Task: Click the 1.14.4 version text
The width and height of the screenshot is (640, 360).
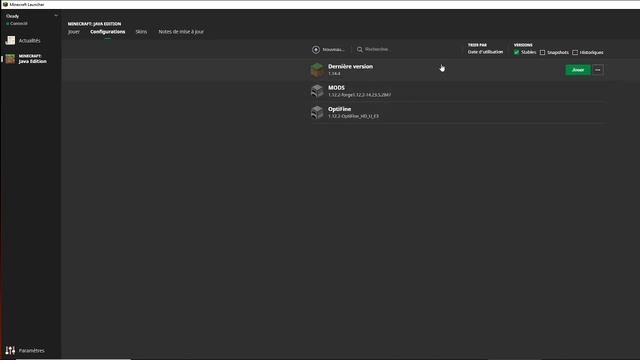Action: click(x=334, y=73)
